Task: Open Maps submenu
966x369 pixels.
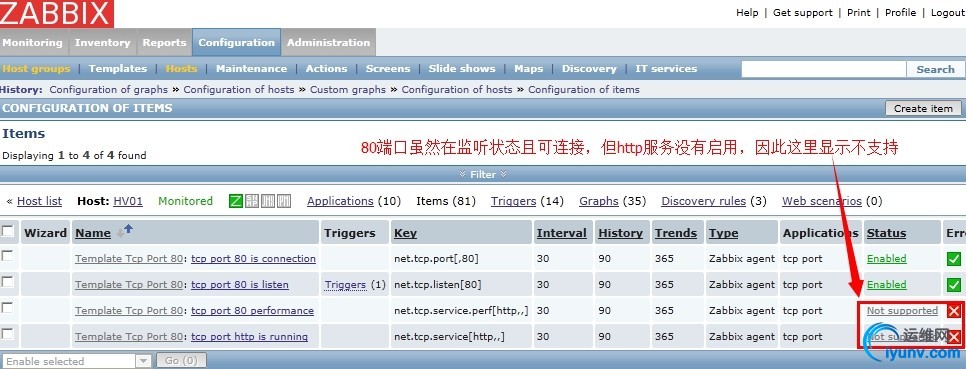Action: pos(529,68)
